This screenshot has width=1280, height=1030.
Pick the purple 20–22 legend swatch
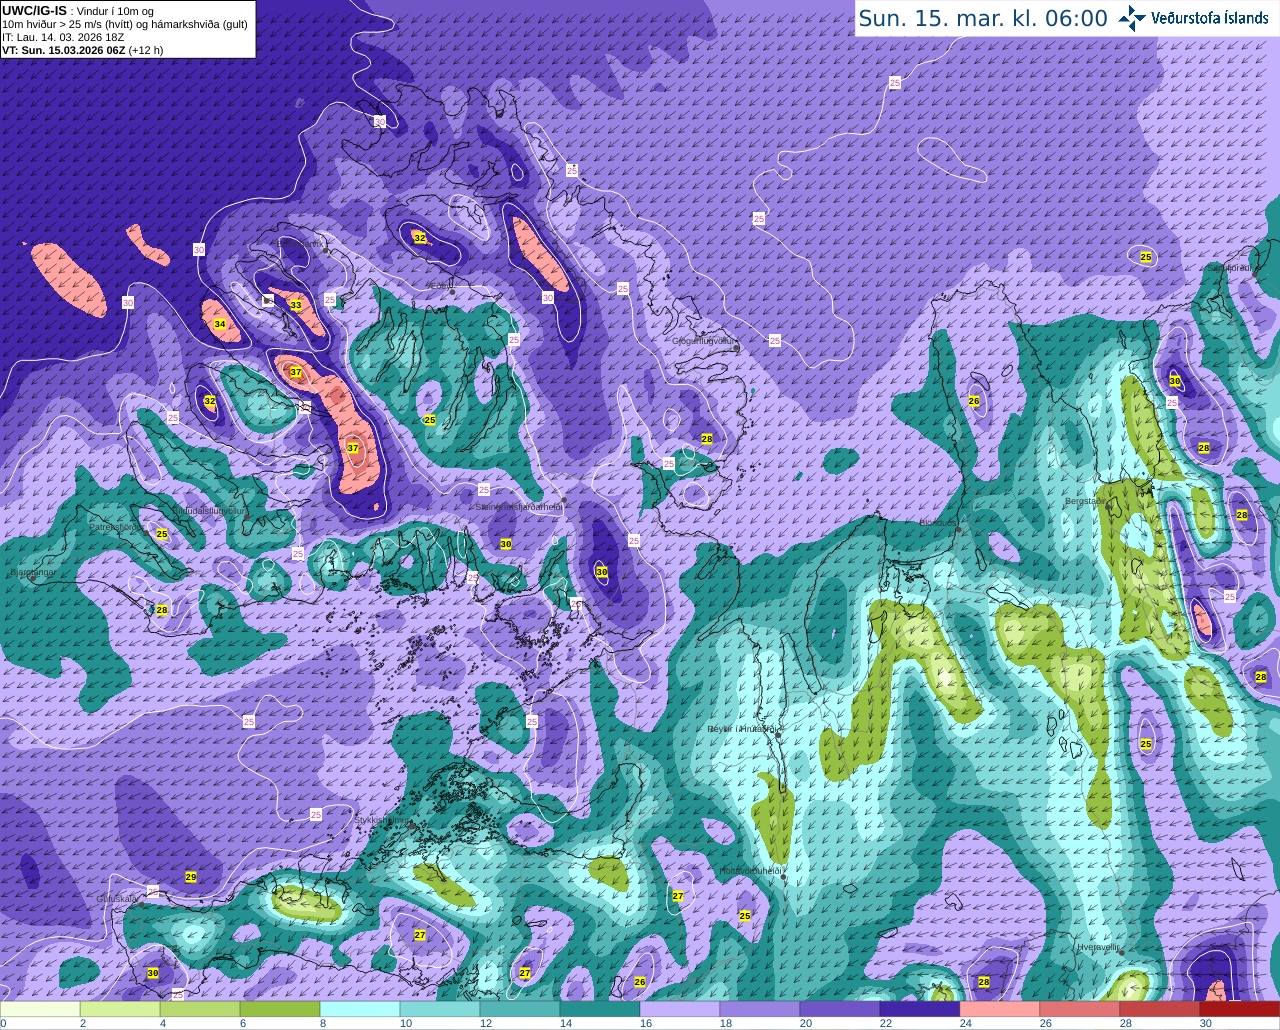(840, 1009)
